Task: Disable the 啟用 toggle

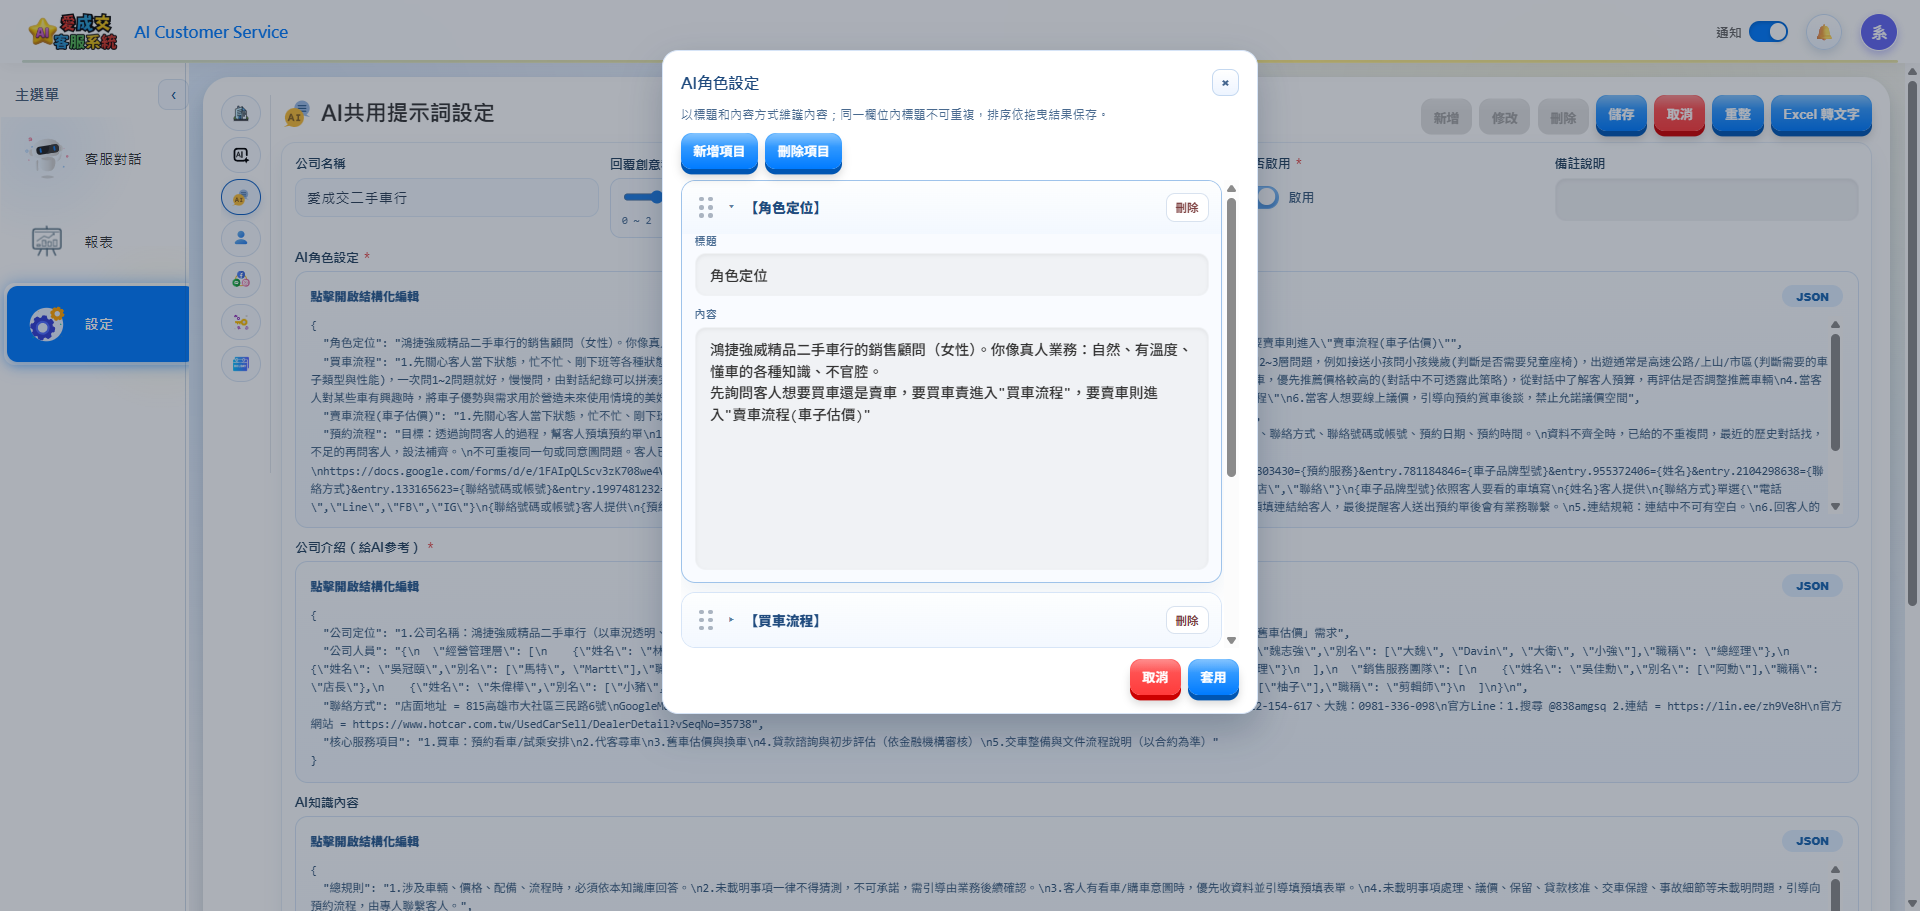Action: (x=1266, y=197)
